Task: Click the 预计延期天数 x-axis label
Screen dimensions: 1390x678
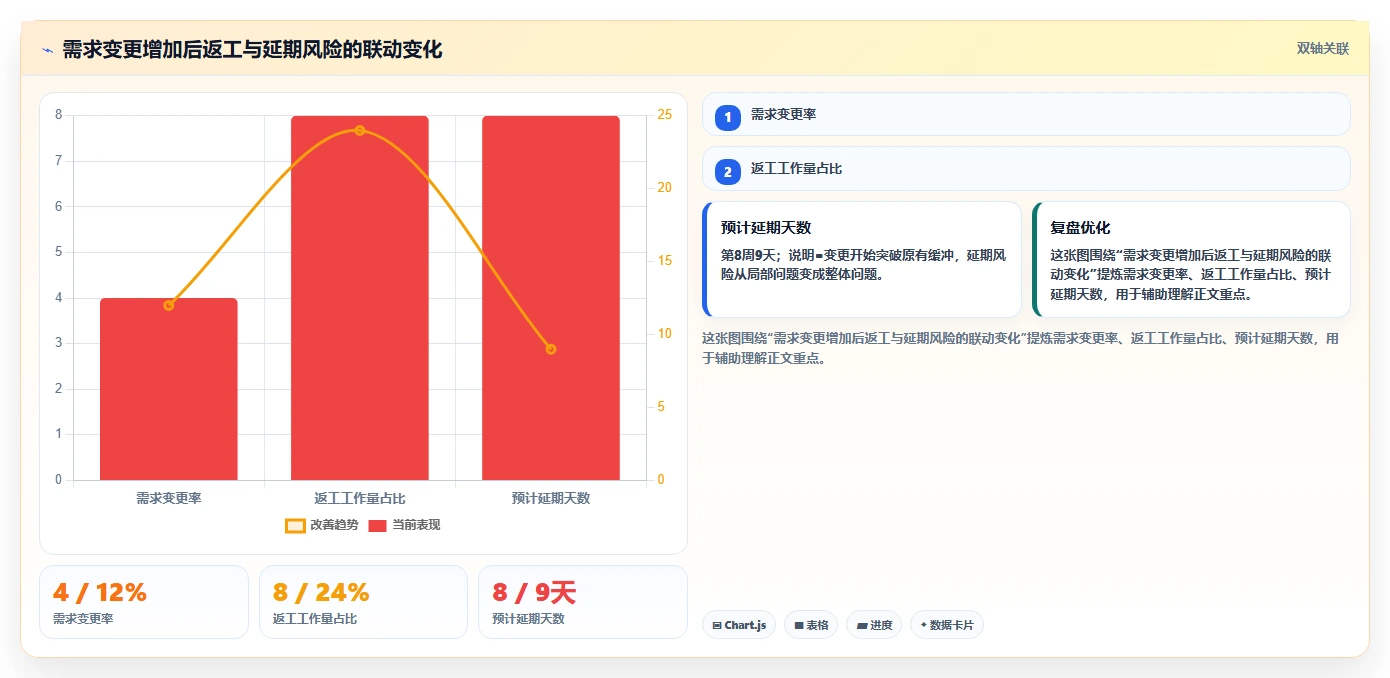Action: pyautogui.click(x=551, y=498)
